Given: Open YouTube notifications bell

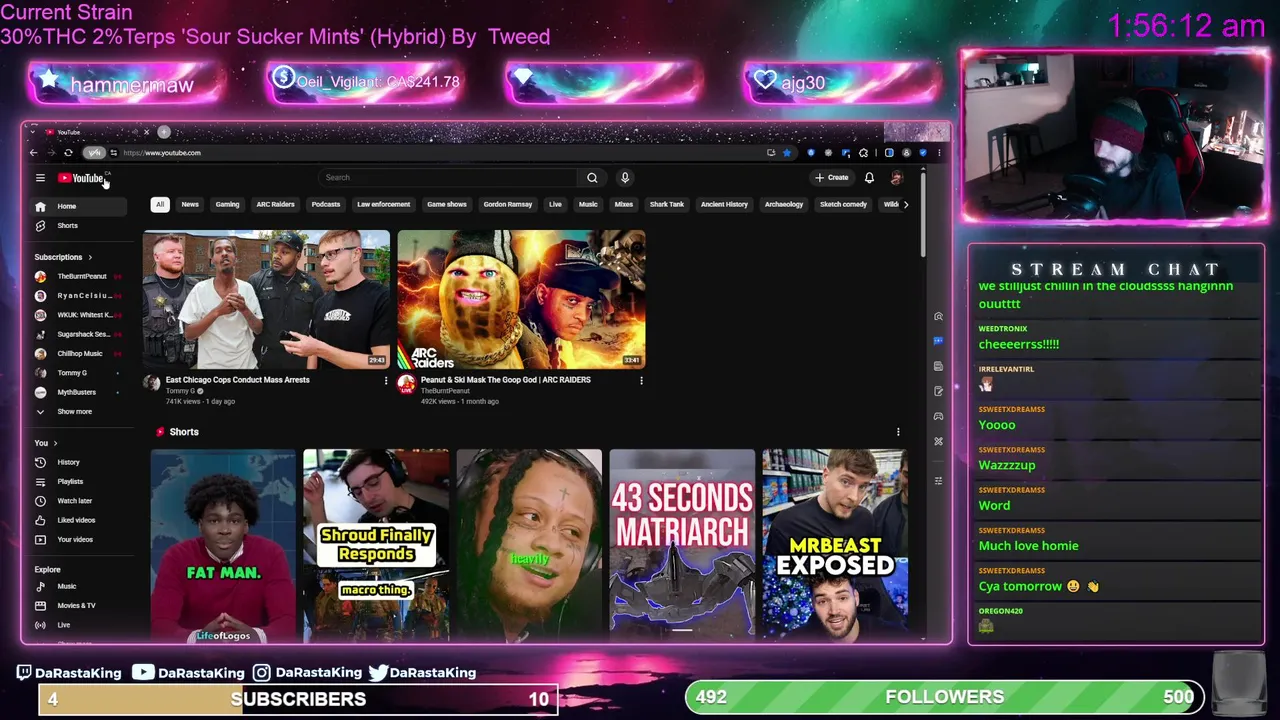Looking at the screenshot, I should tap(869, 178).
